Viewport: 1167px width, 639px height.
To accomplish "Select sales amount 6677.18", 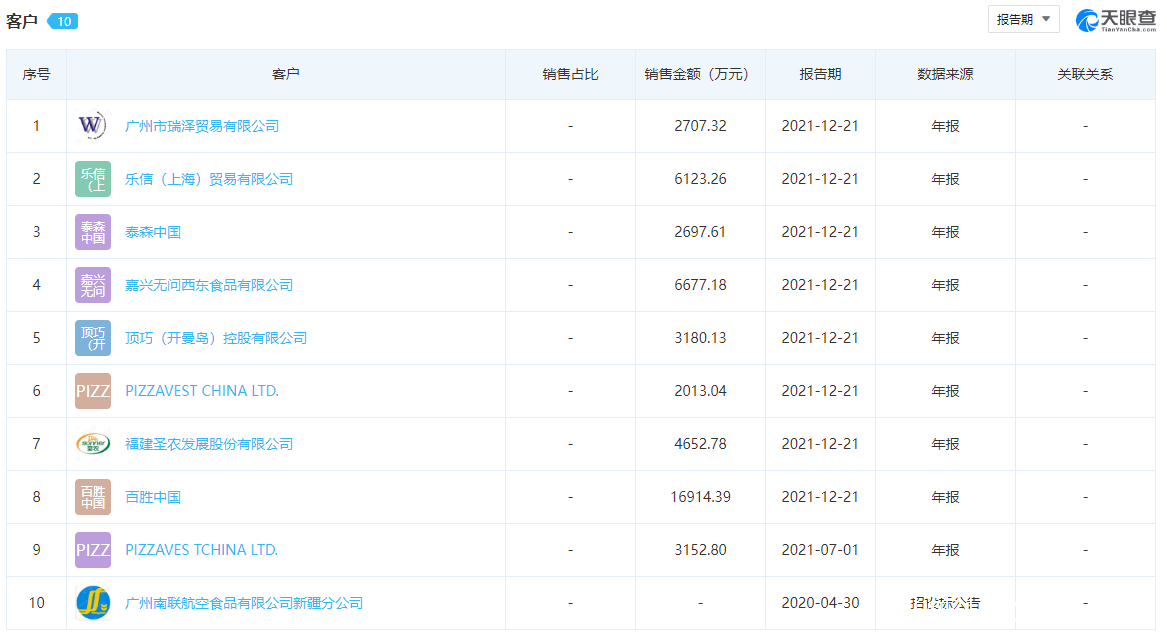I will pyautogui.click(x=700, y=285).
